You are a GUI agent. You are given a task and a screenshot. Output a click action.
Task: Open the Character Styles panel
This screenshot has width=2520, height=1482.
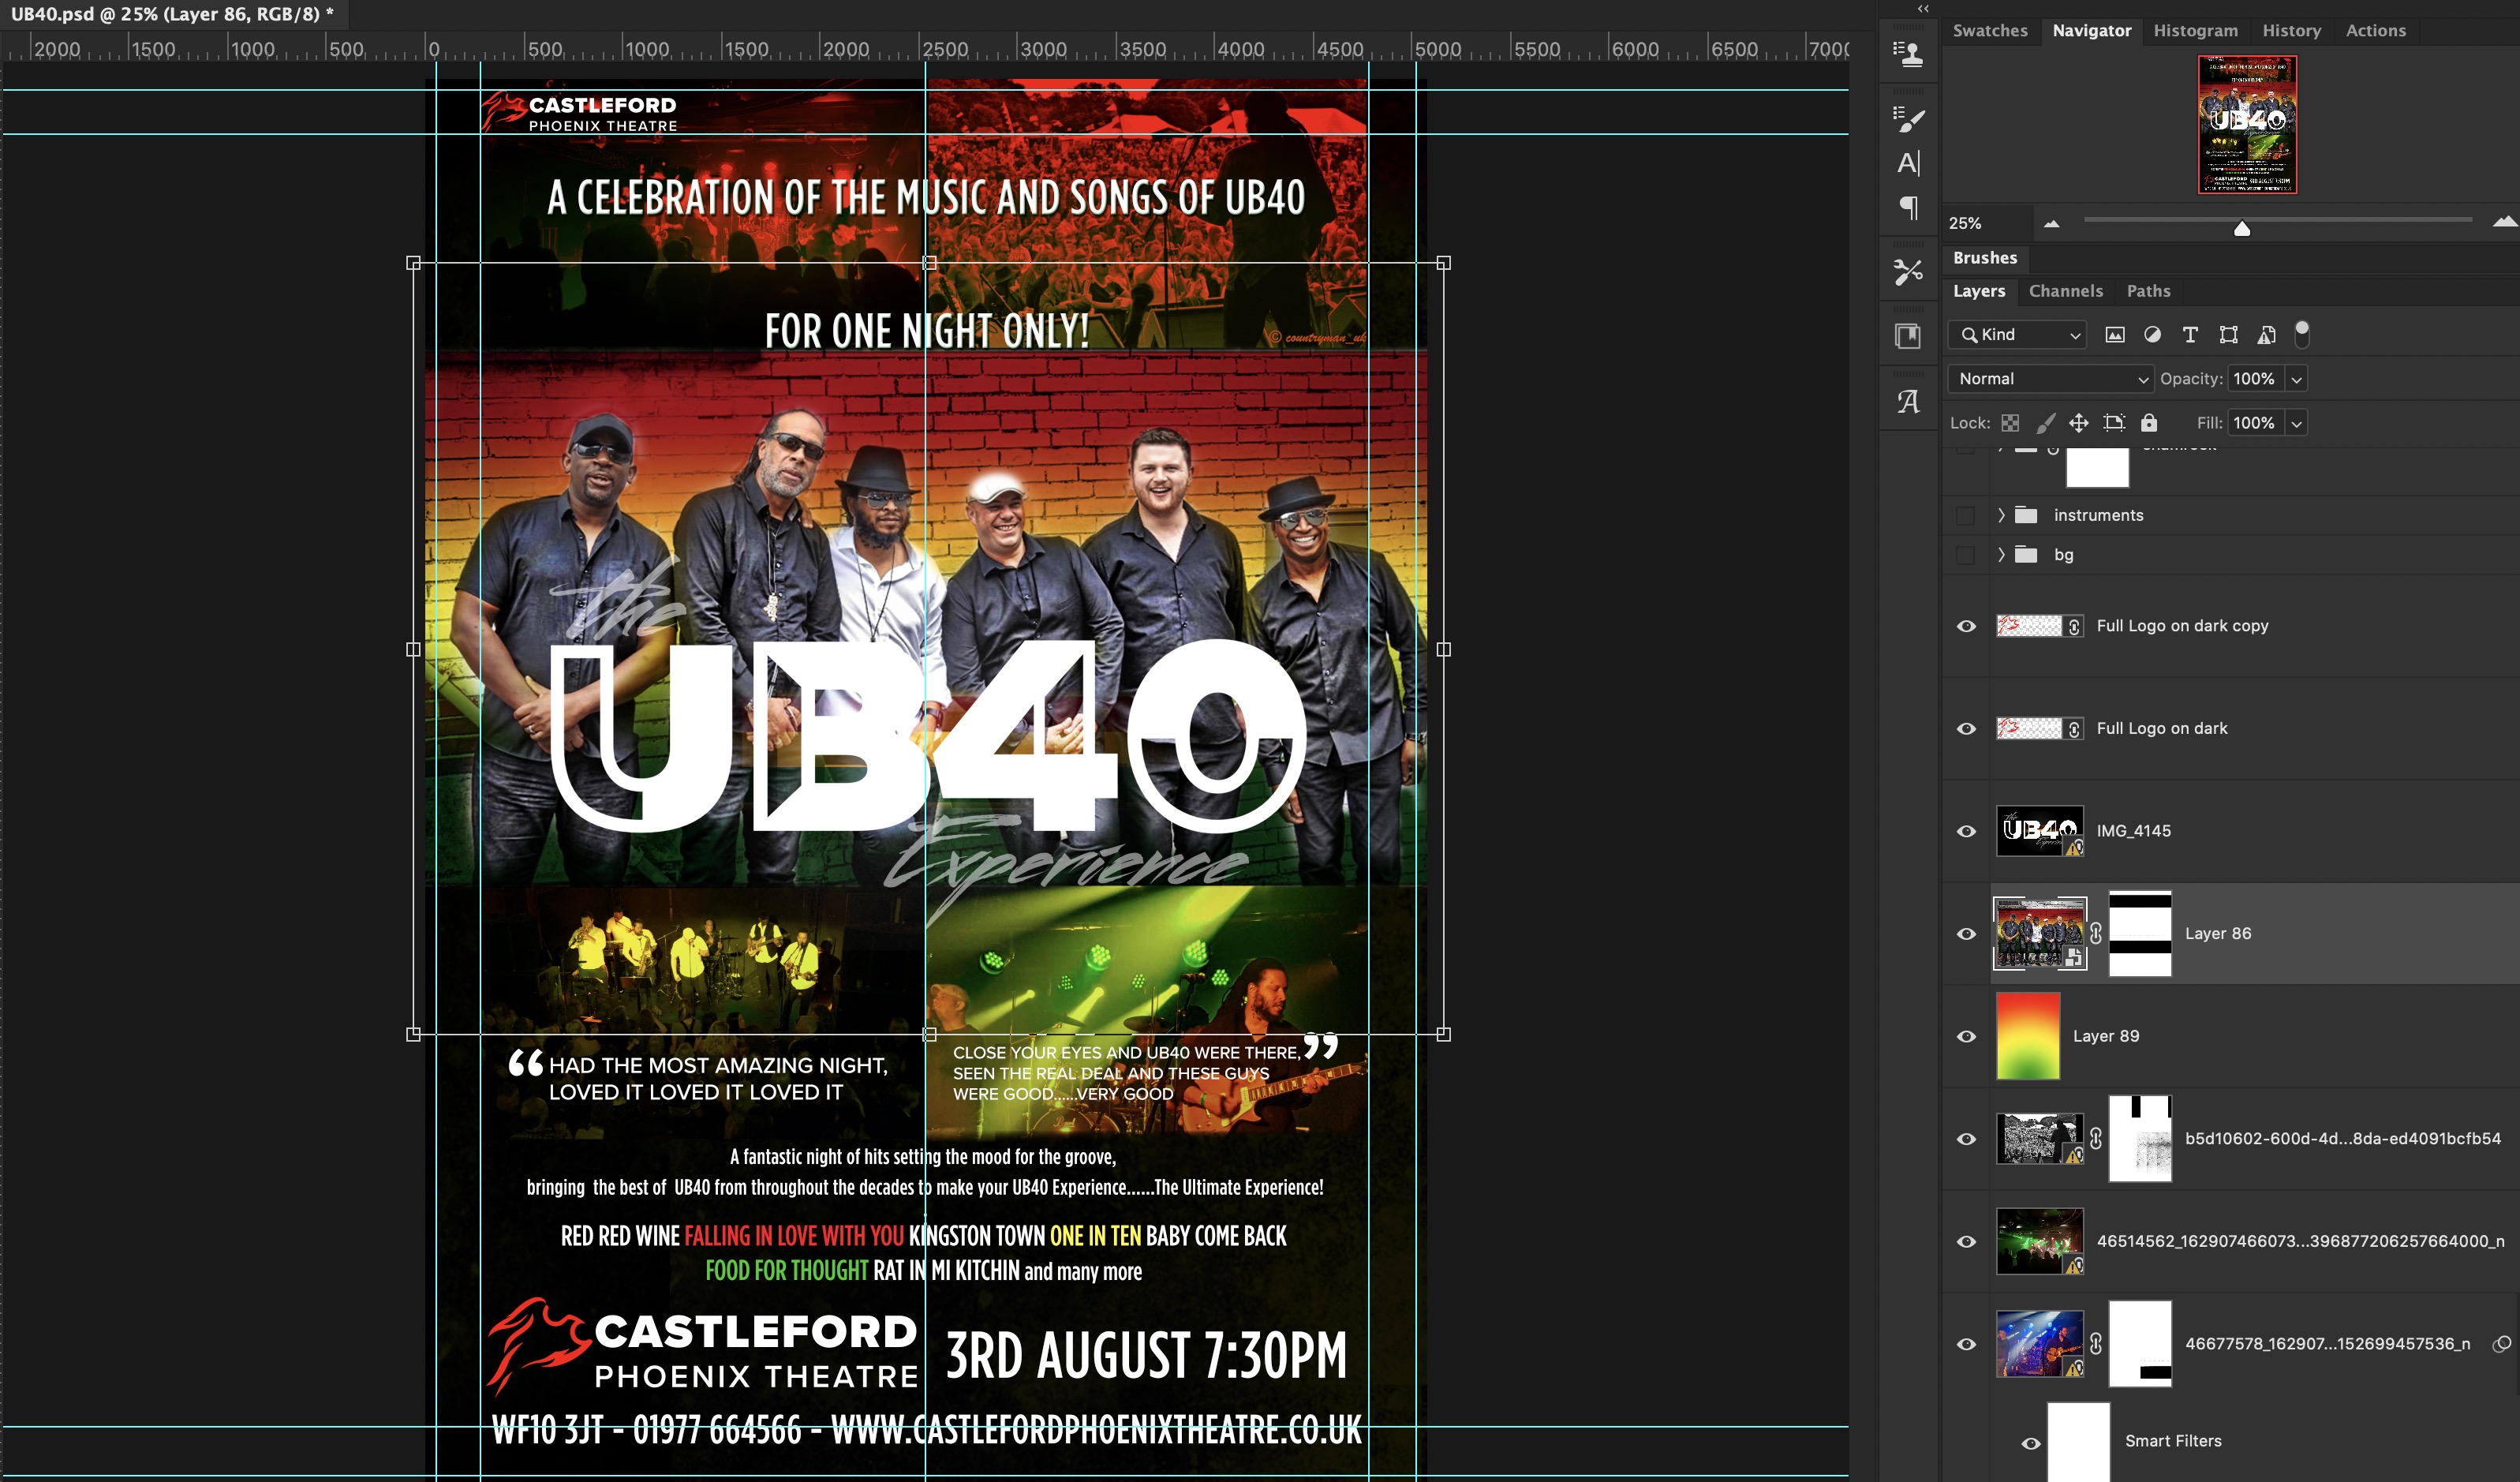(1909, 400)
